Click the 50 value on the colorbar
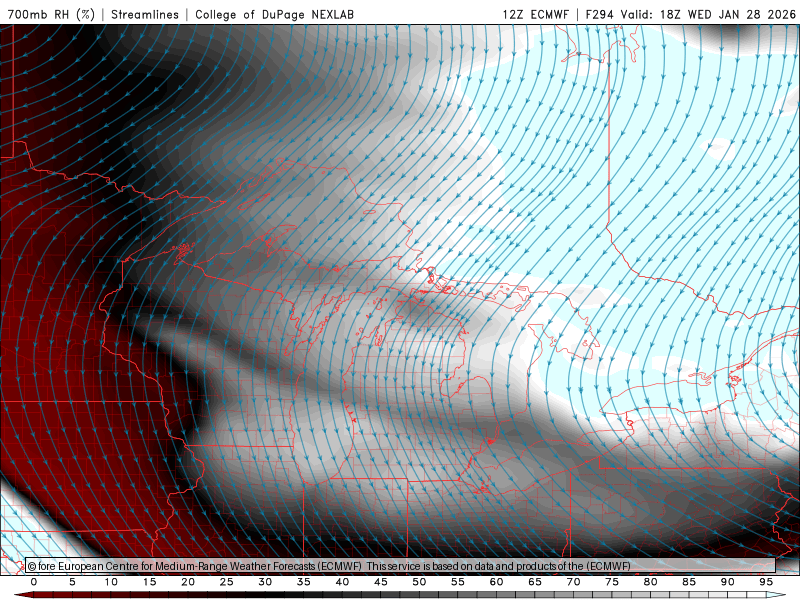Screen dimensions: 800x600 coord(419,582)
